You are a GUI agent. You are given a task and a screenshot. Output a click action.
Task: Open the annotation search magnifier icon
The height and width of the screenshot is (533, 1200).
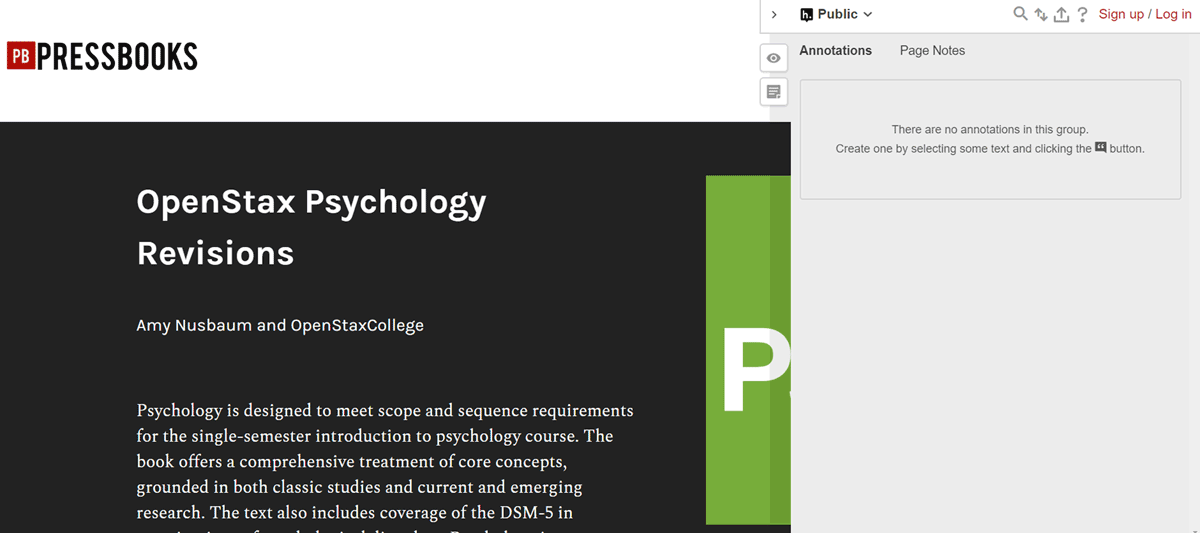[1020, 14]
